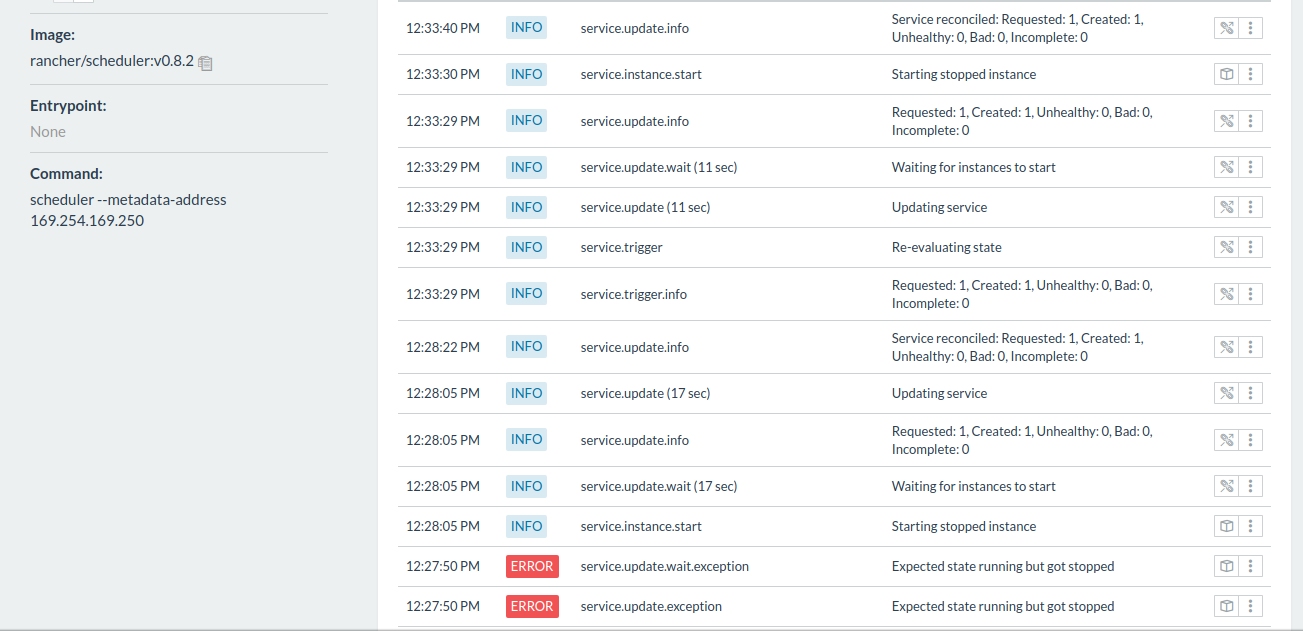
Task: Click service icon for service.update.wait (11 sec)
Action: point(1226,167)
